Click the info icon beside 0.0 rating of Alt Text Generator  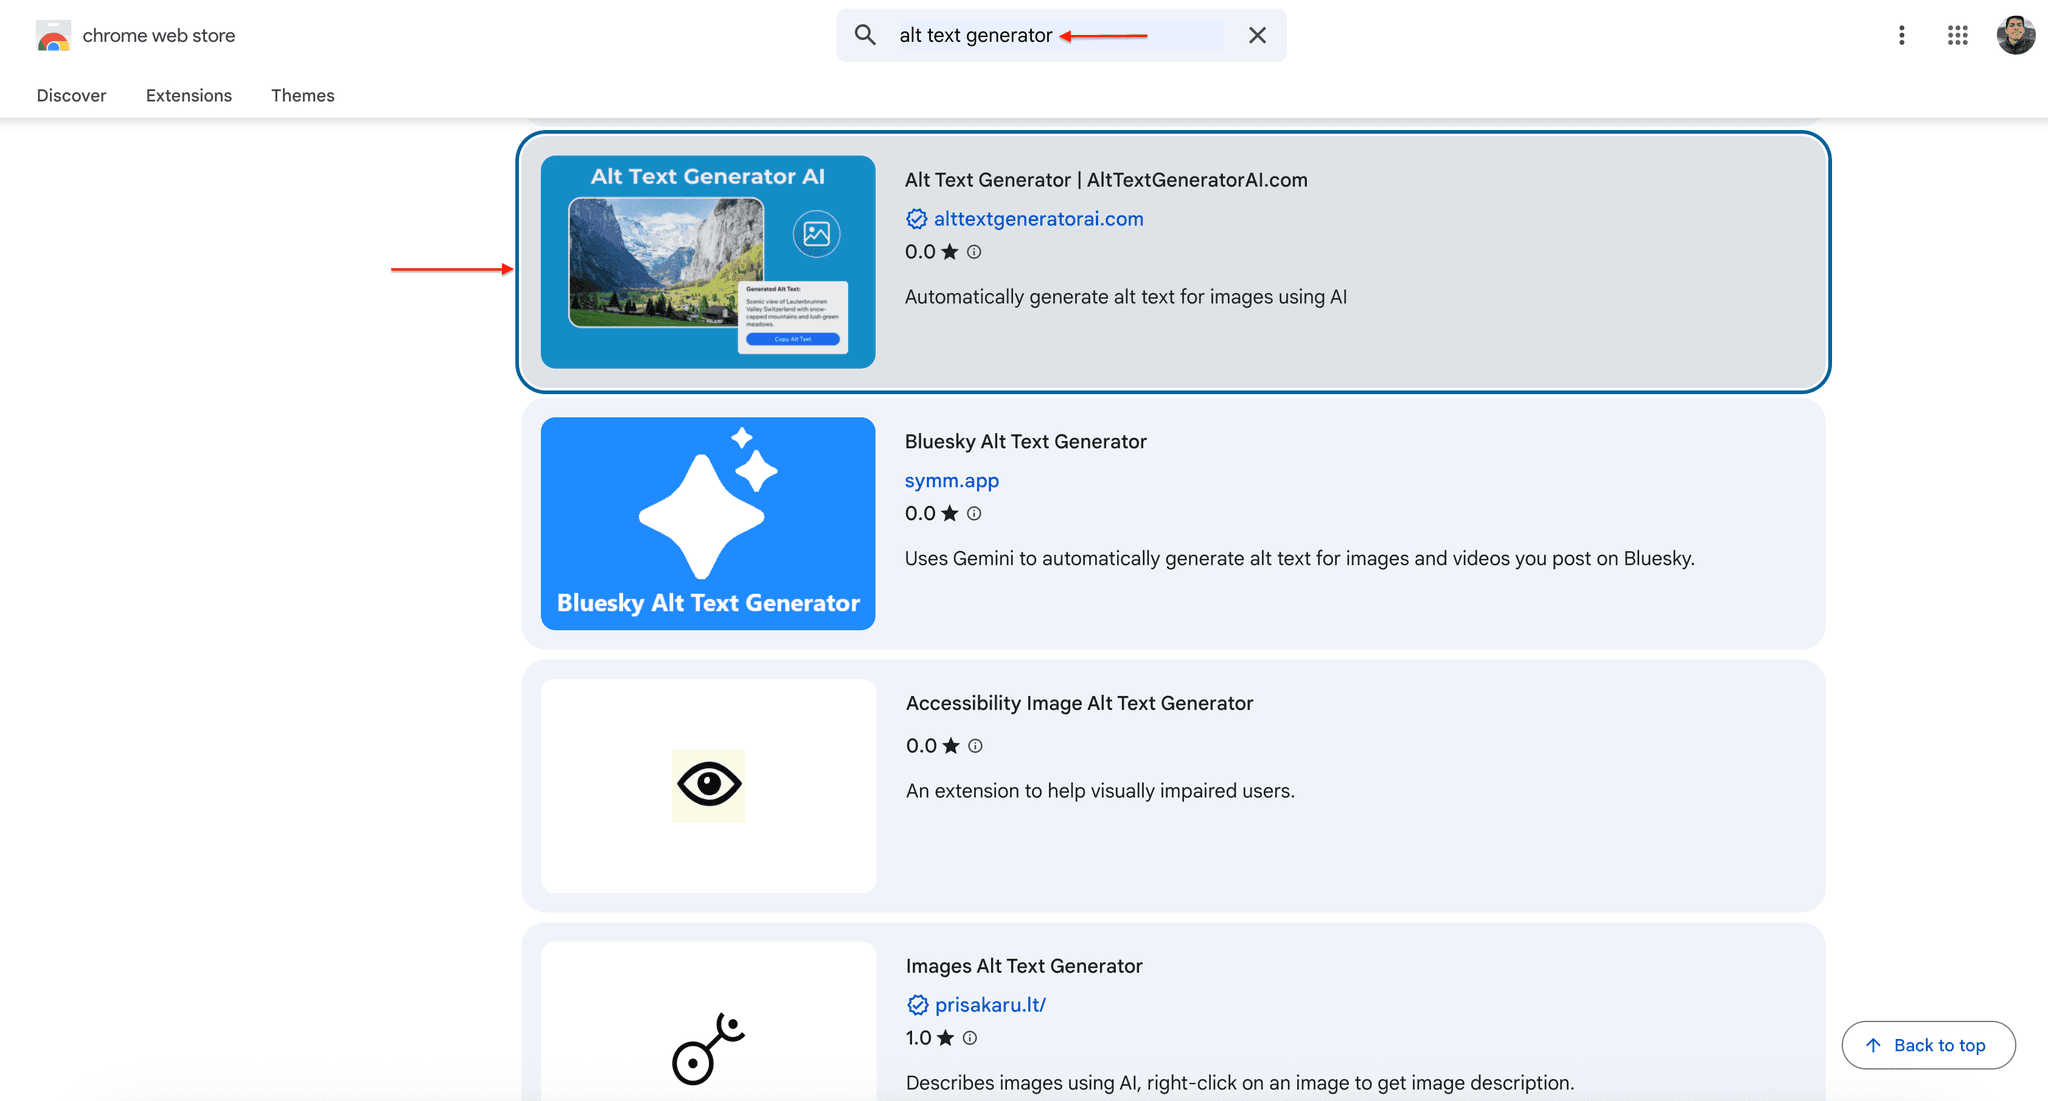(973, 252)
